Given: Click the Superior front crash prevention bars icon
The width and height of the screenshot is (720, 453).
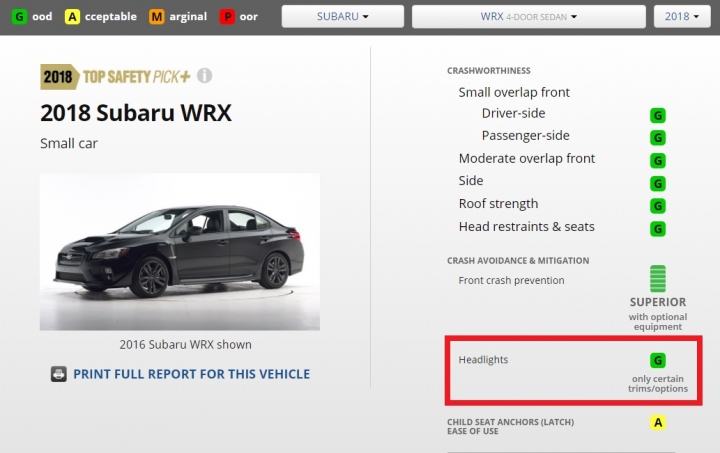Looking at the screenshot, I should tap(658, 278).
